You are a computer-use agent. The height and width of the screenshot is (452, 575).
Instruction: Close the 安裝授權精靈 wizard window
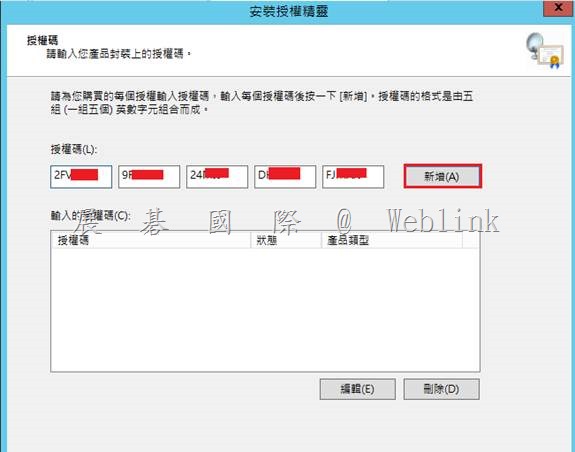pos(558,7)
